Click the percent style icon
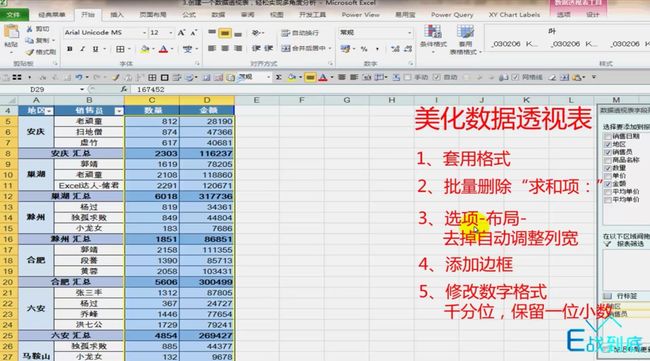The width and height of the screenshot is (650, 361). click(364, 49)
